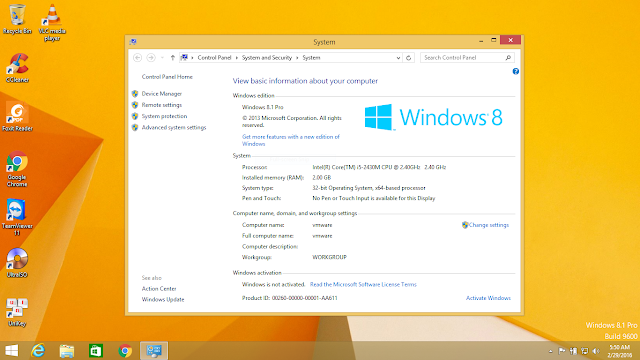This screenshot has height=360, width=640.
Task: Click the refresh button beside address bar
Action: click(x=408, y=58)
